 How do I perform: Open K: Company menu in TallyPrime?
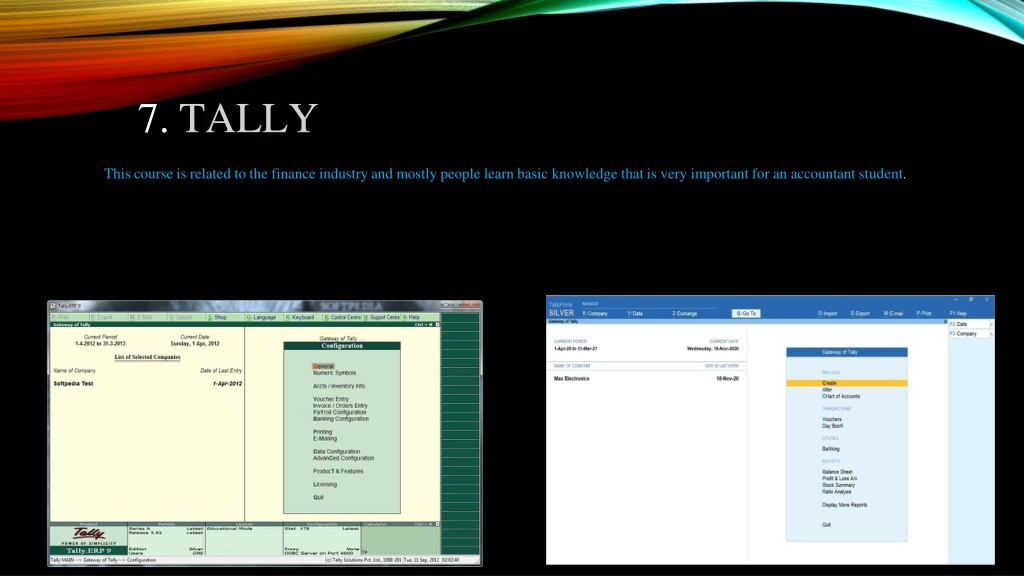595,313
